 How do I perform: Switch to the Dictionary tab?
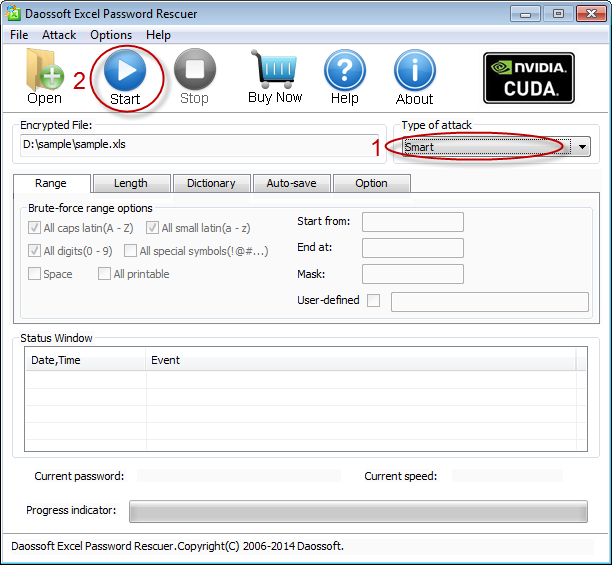[x=212, y=183]
